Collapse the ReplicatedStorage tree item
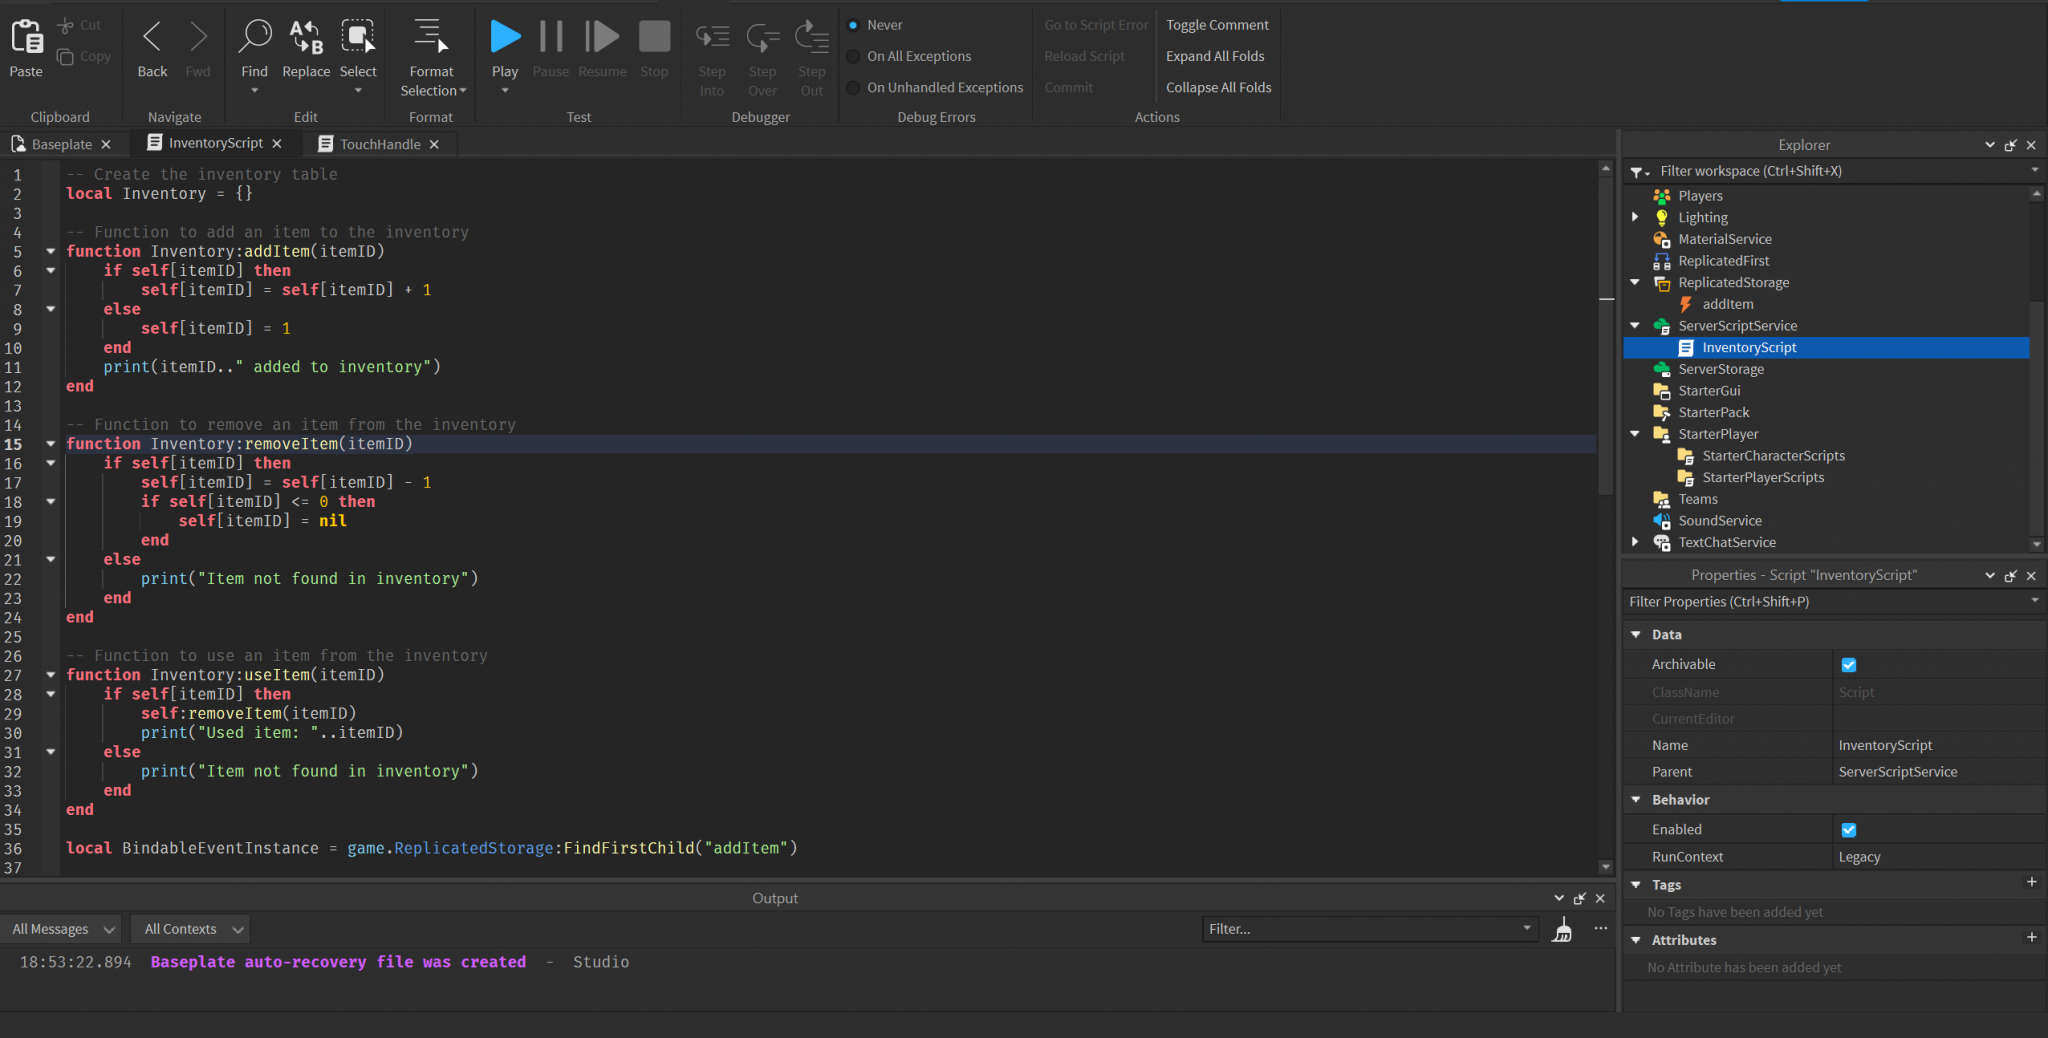 [1636, 282]
